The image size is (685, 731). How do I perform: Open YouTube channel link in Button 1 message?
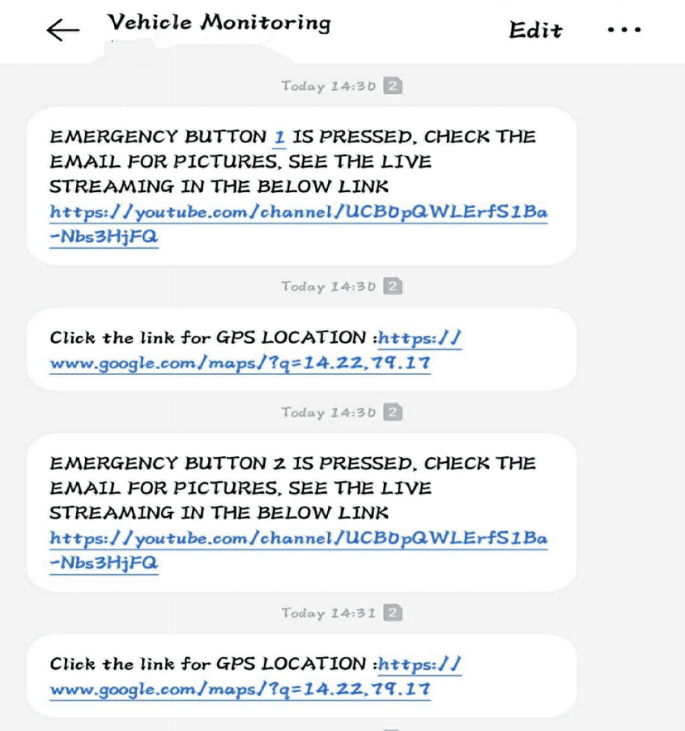298,213
